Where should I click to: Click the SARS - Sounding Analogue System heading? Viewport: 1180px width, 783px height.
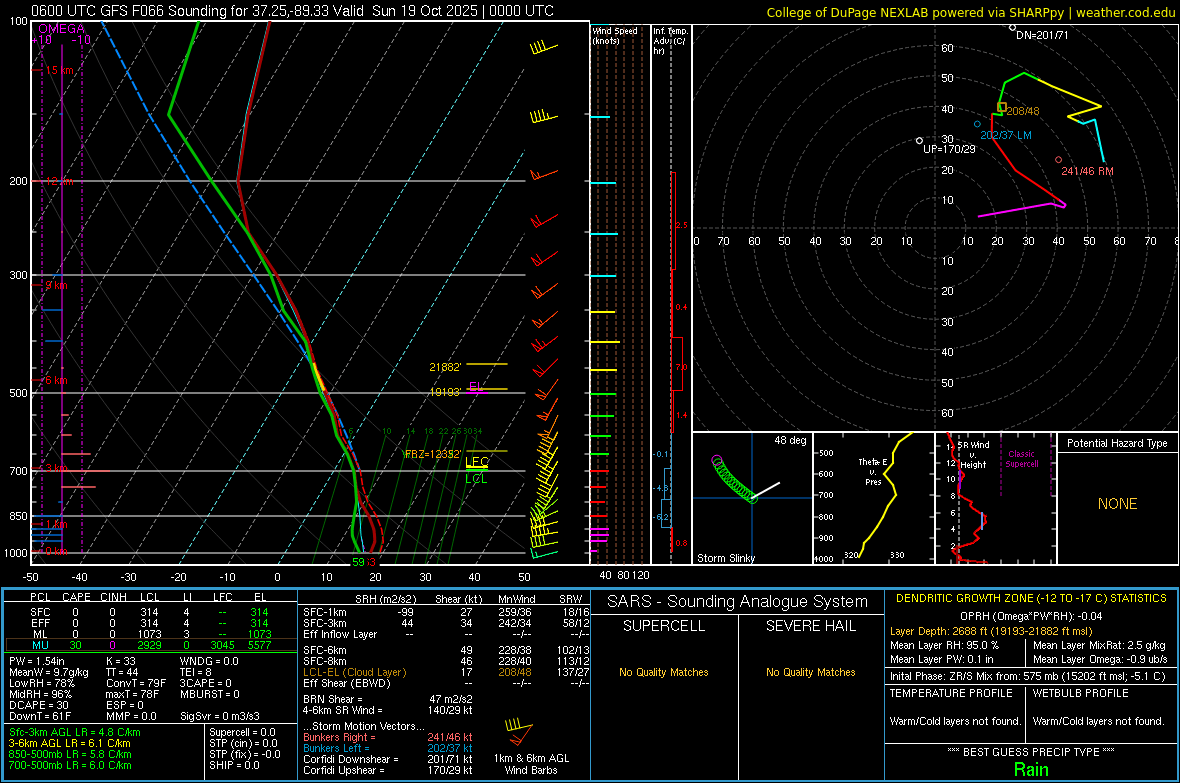(x=738, y=602)
